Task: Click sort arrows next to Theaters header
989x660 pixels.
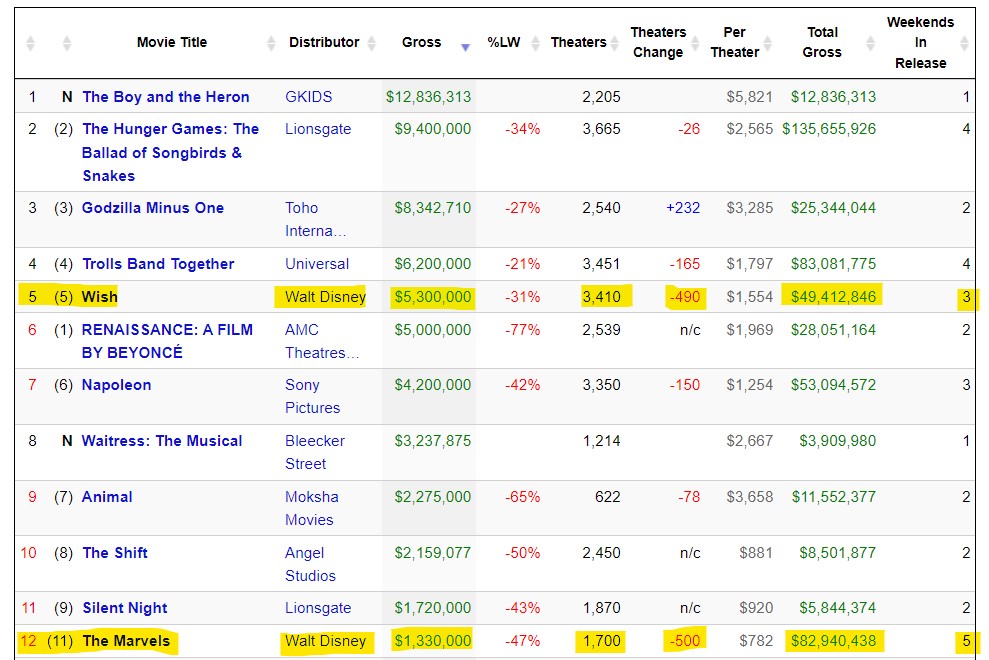Action: pyautogui.click(x=616, y=43)
